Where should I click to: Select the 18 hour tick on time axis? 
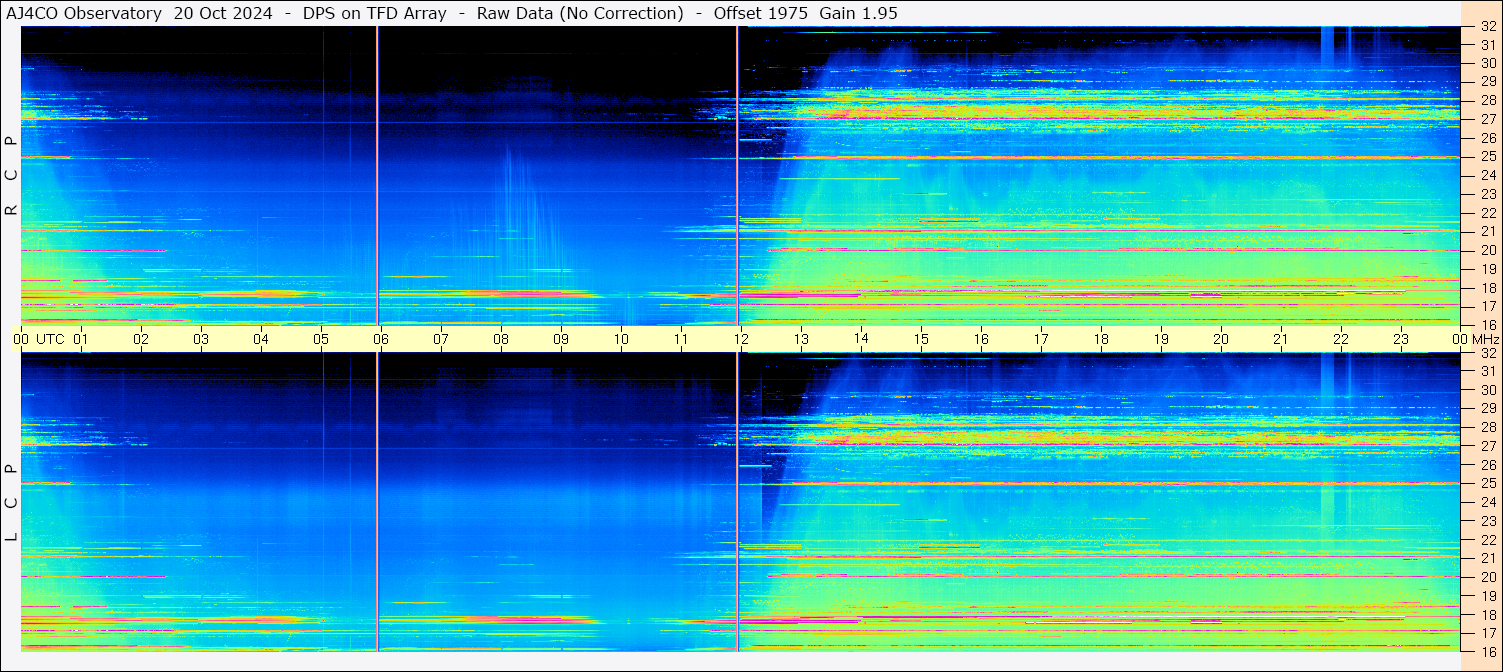pos(1101,339)
